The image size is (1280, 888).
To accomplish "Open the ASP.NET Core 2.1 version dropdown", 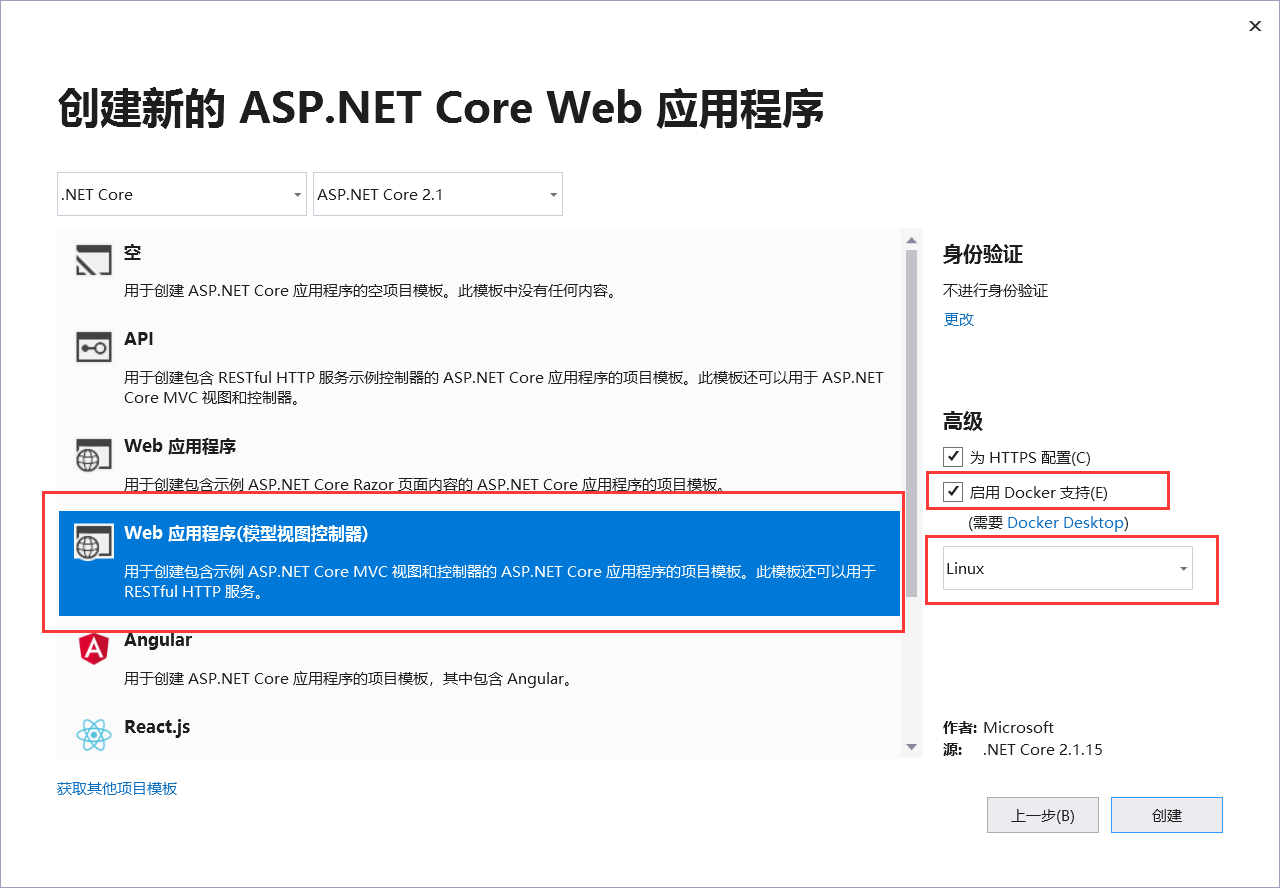I will coord(437,194).
